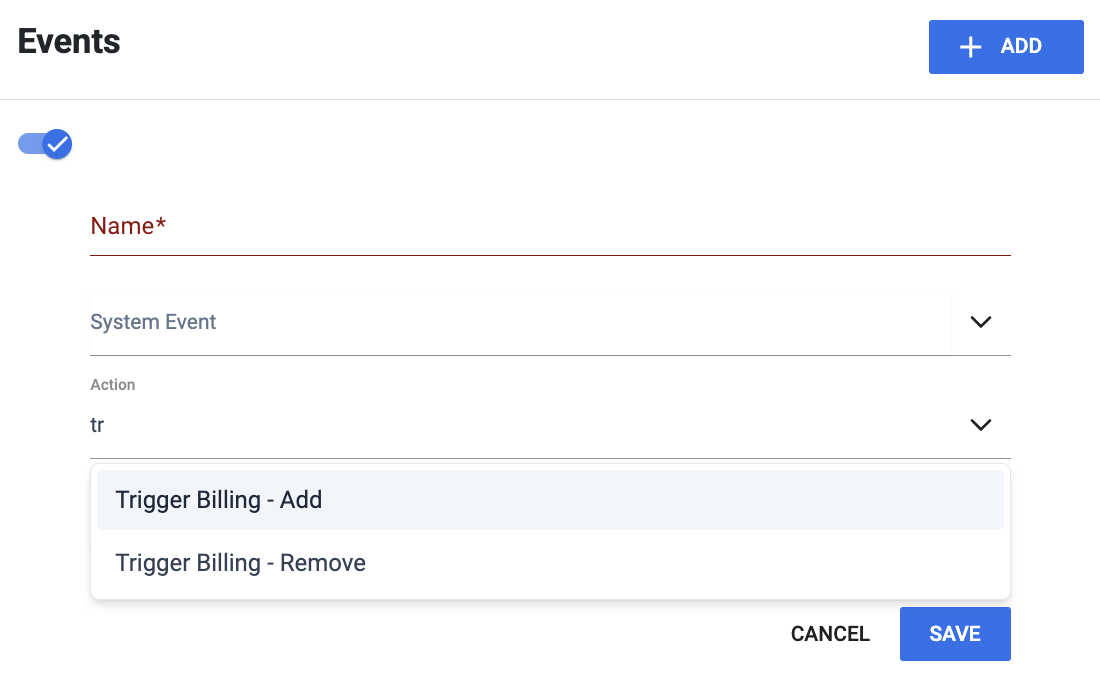Click the System Event placeholder text
The image size is (1100, 680).
[x=153, y=321]
